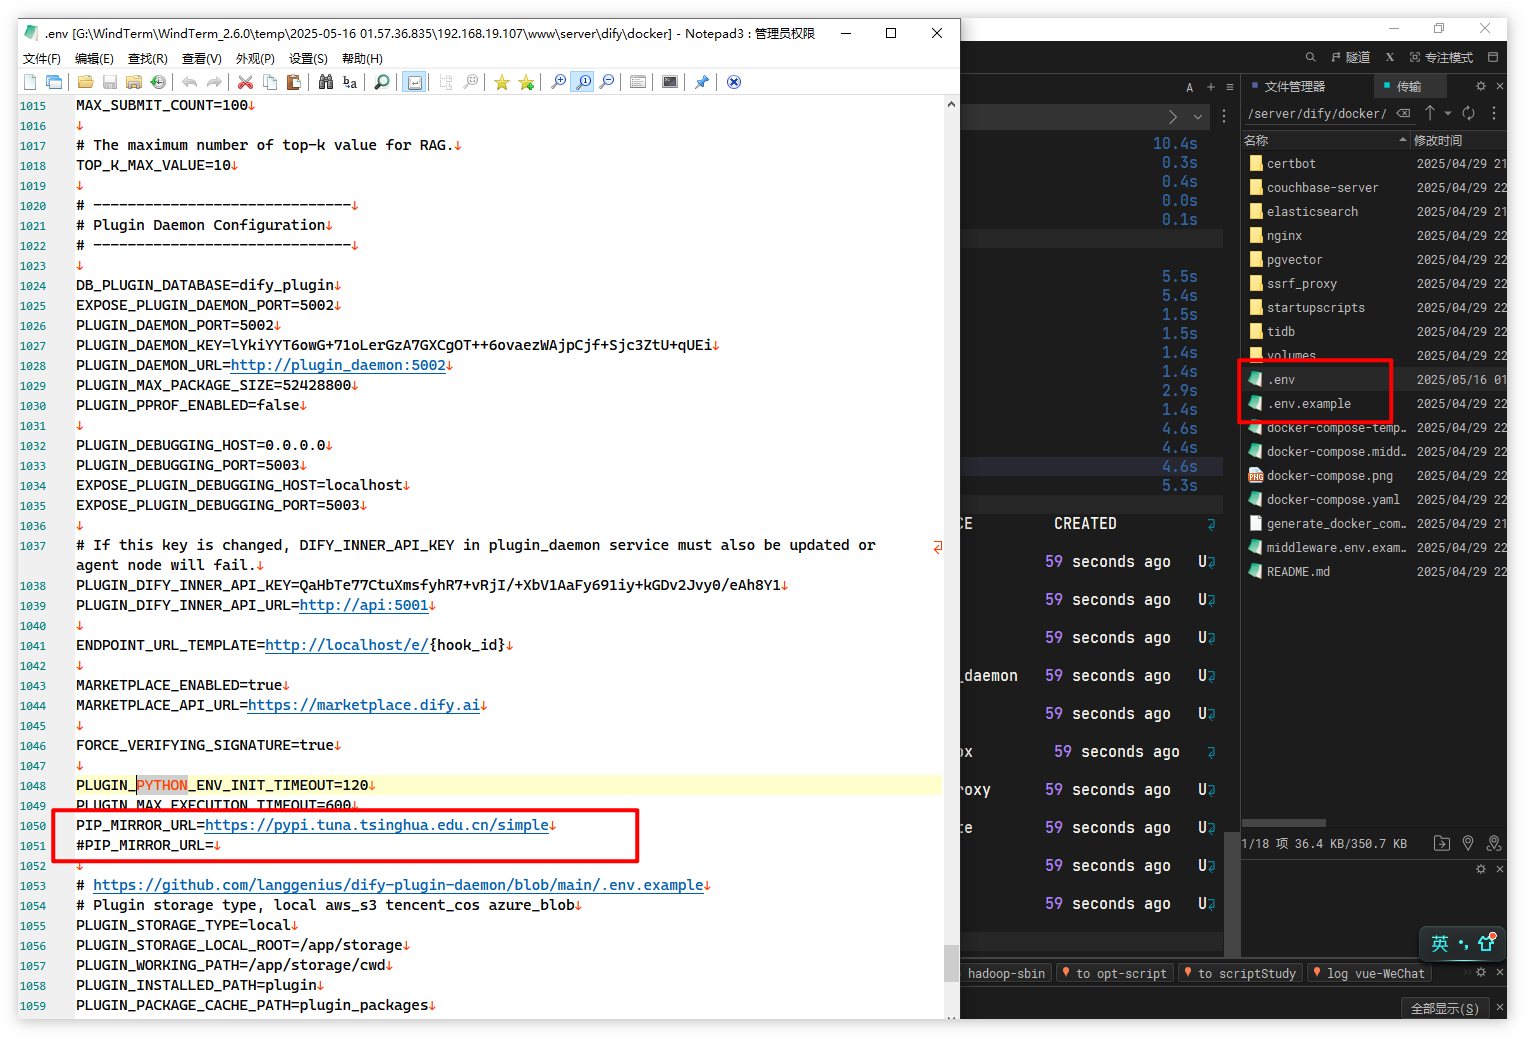Image resolution: width=1526 pixels, height=1038 pixels.
Task: Click the reset zoom magnifier icon
Action: pos(582,82)
